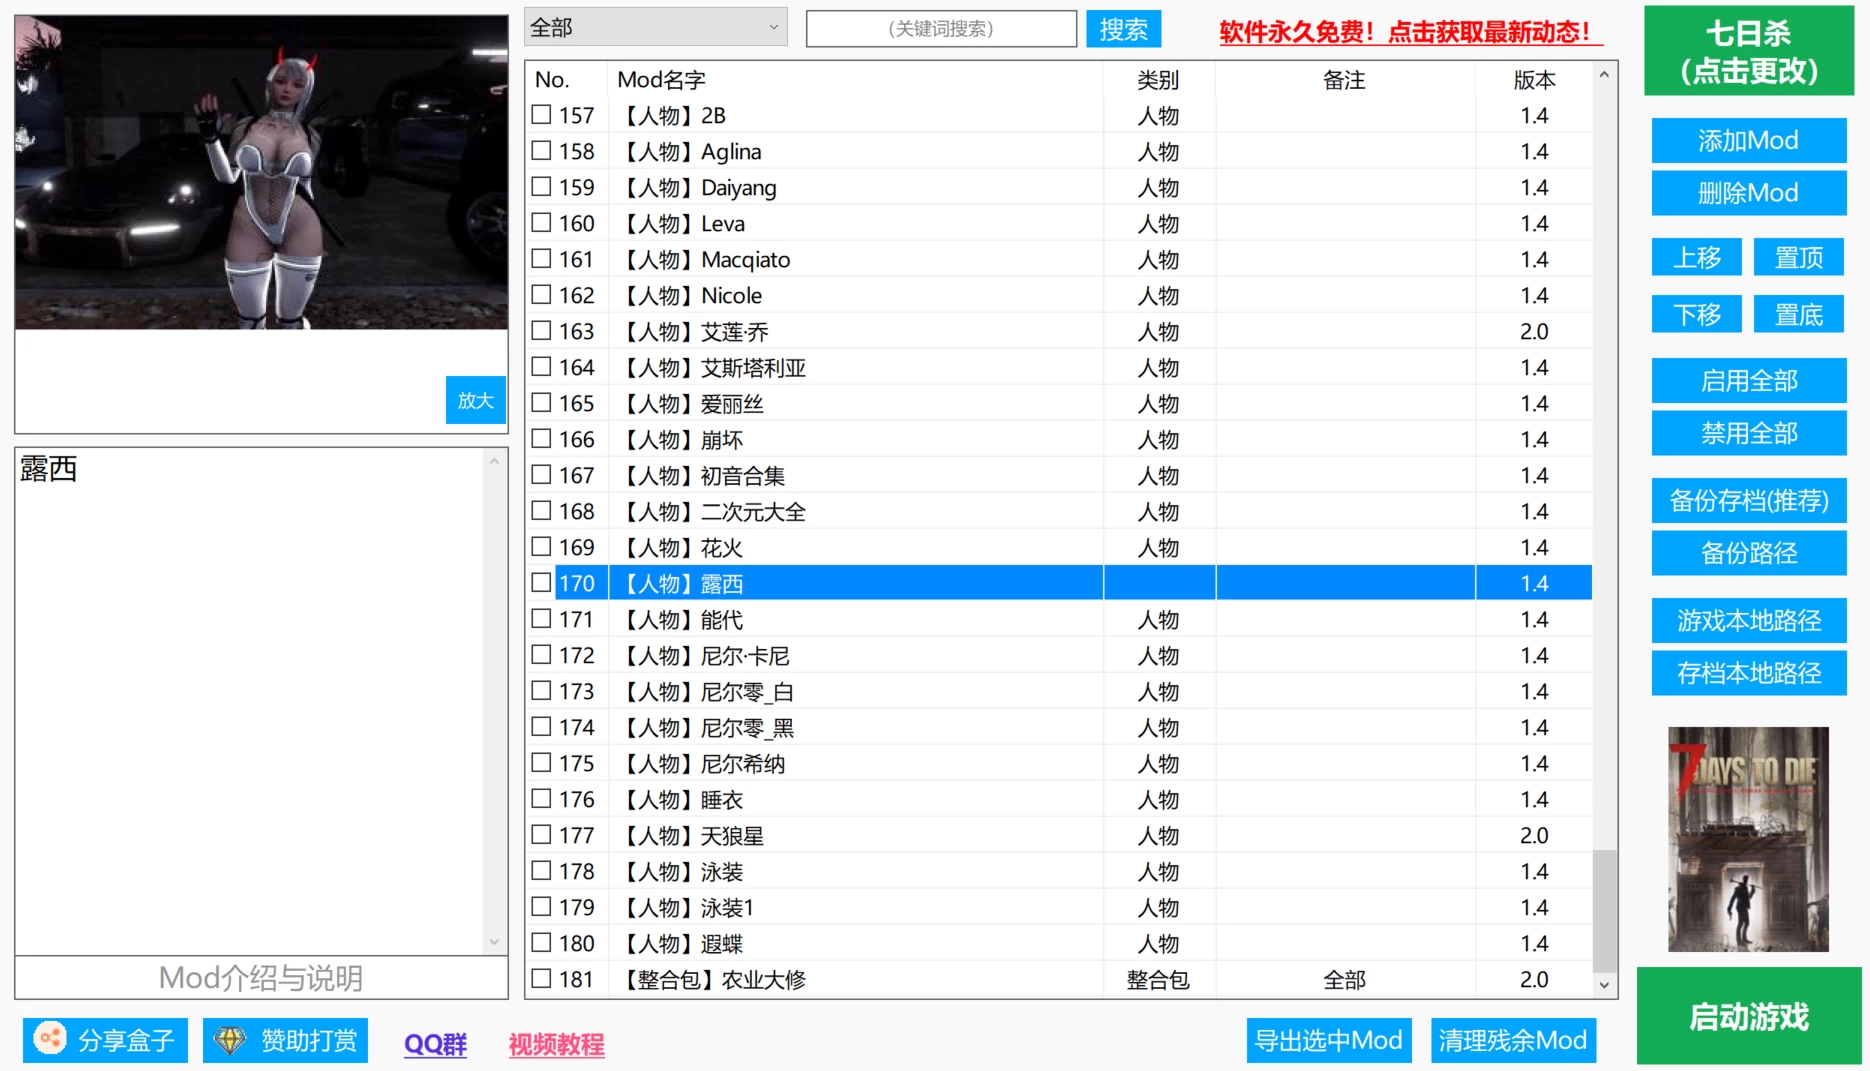Select the row 【人物】Macqiato

click(x=1060, y=259)
